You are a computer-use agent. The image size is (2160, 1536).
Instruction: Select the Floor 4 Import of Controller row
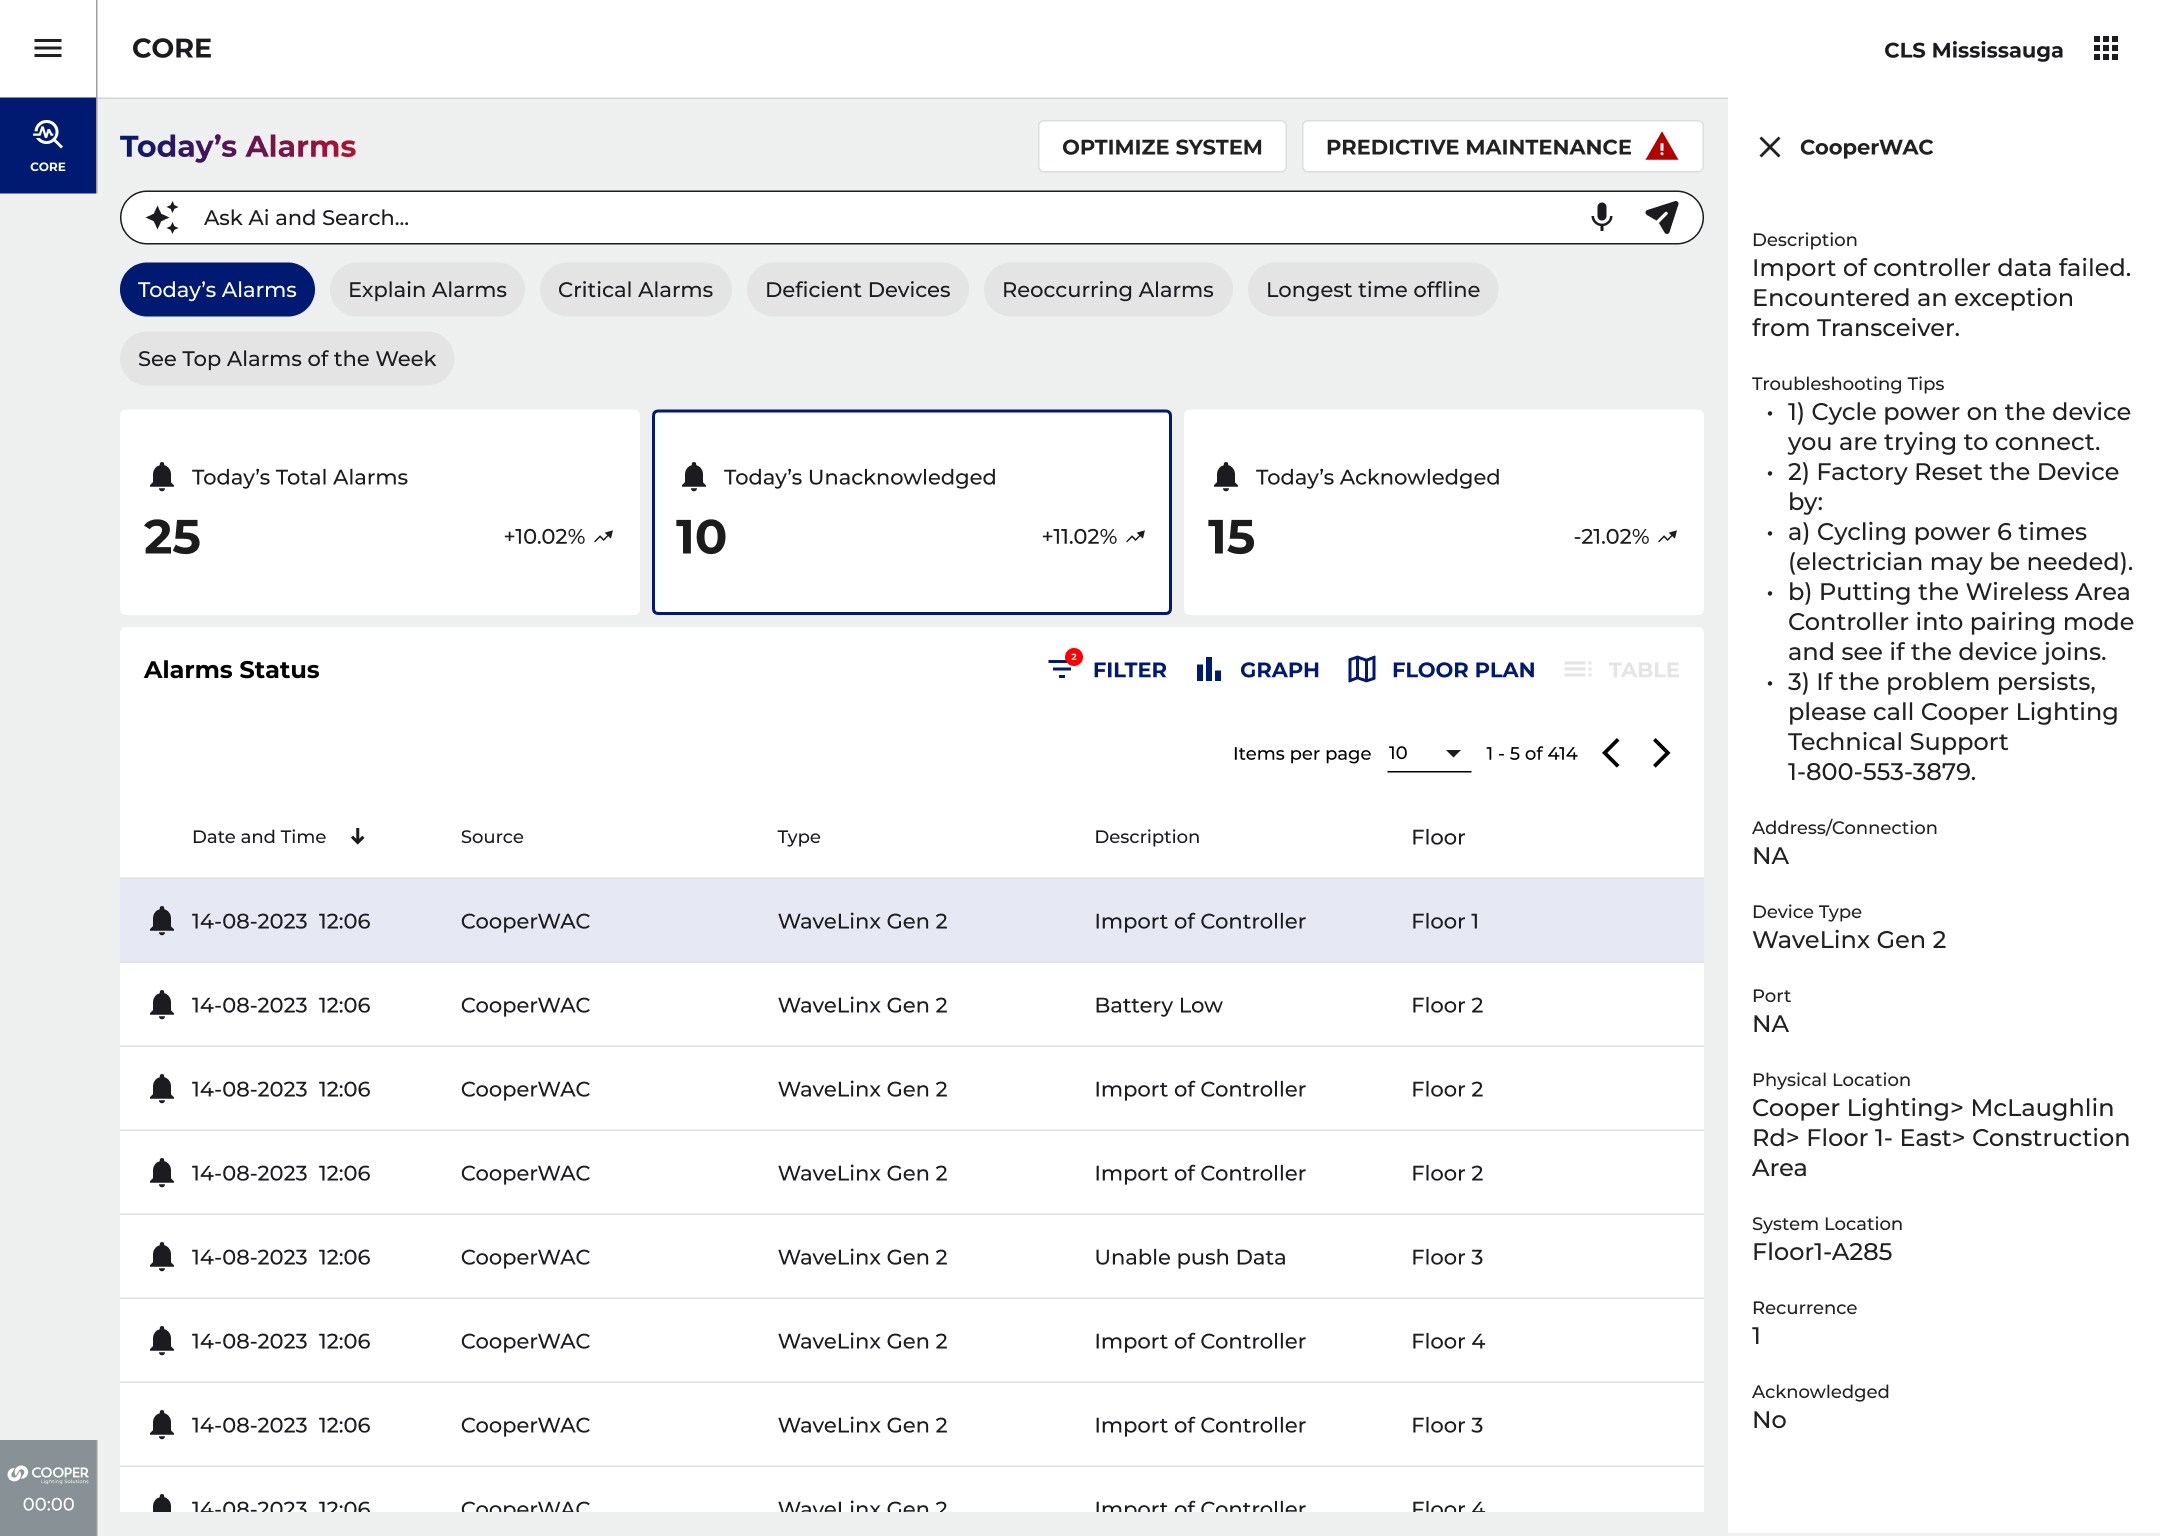tap(912, 1340)
